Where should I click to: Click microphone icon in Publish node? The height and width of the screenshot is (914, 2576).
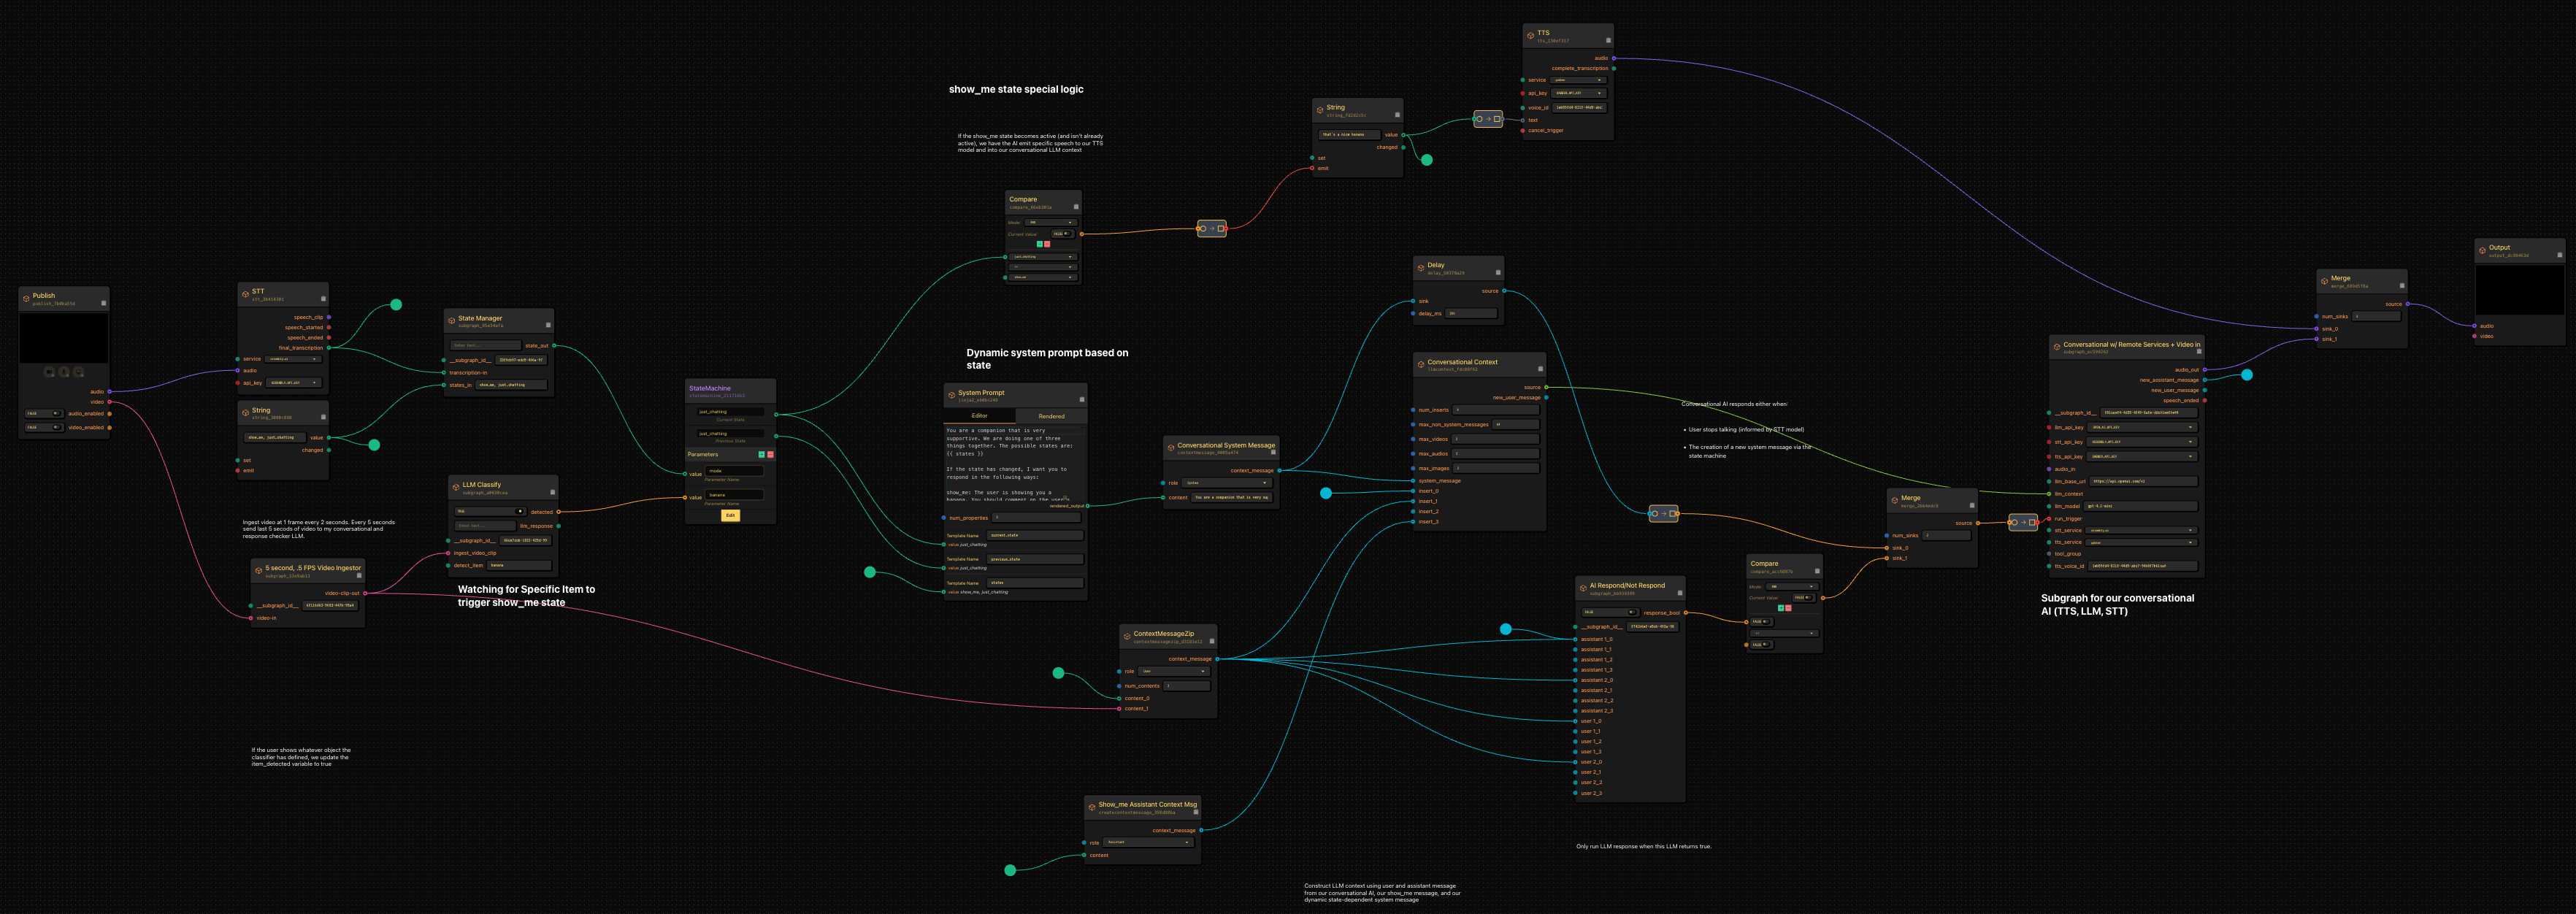coord(64,372)
